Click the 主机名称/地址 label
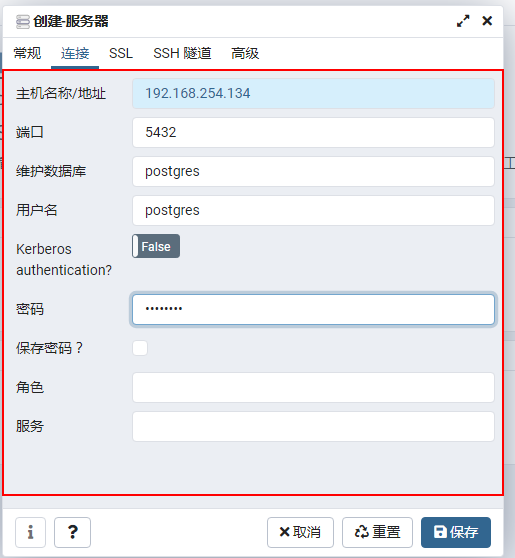This screenshot has height=558, width=515. (x=61, y=94)
